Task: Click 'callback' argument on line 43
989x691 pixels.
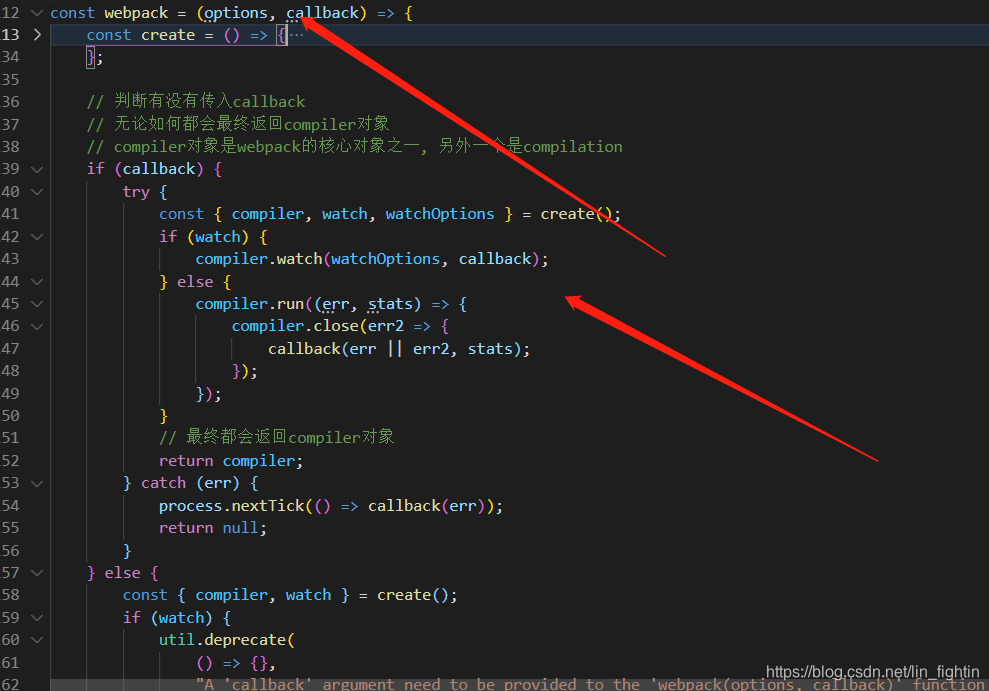Action: point(494,258)
